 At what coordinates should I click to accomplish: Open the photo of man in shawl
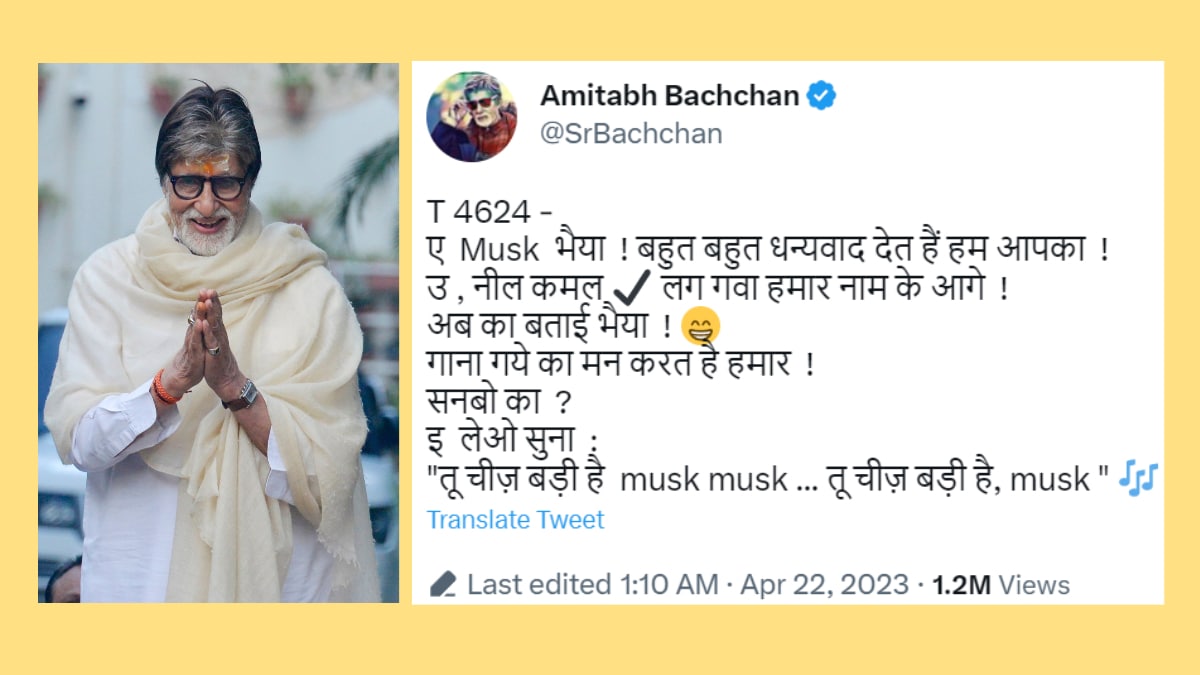218,333
